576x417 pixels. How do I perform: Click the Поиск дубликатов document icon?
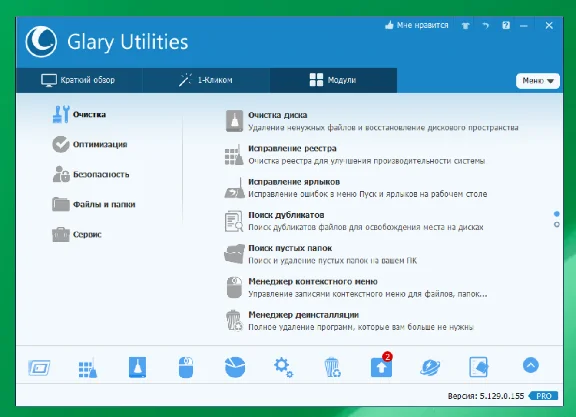click(234, 221)
